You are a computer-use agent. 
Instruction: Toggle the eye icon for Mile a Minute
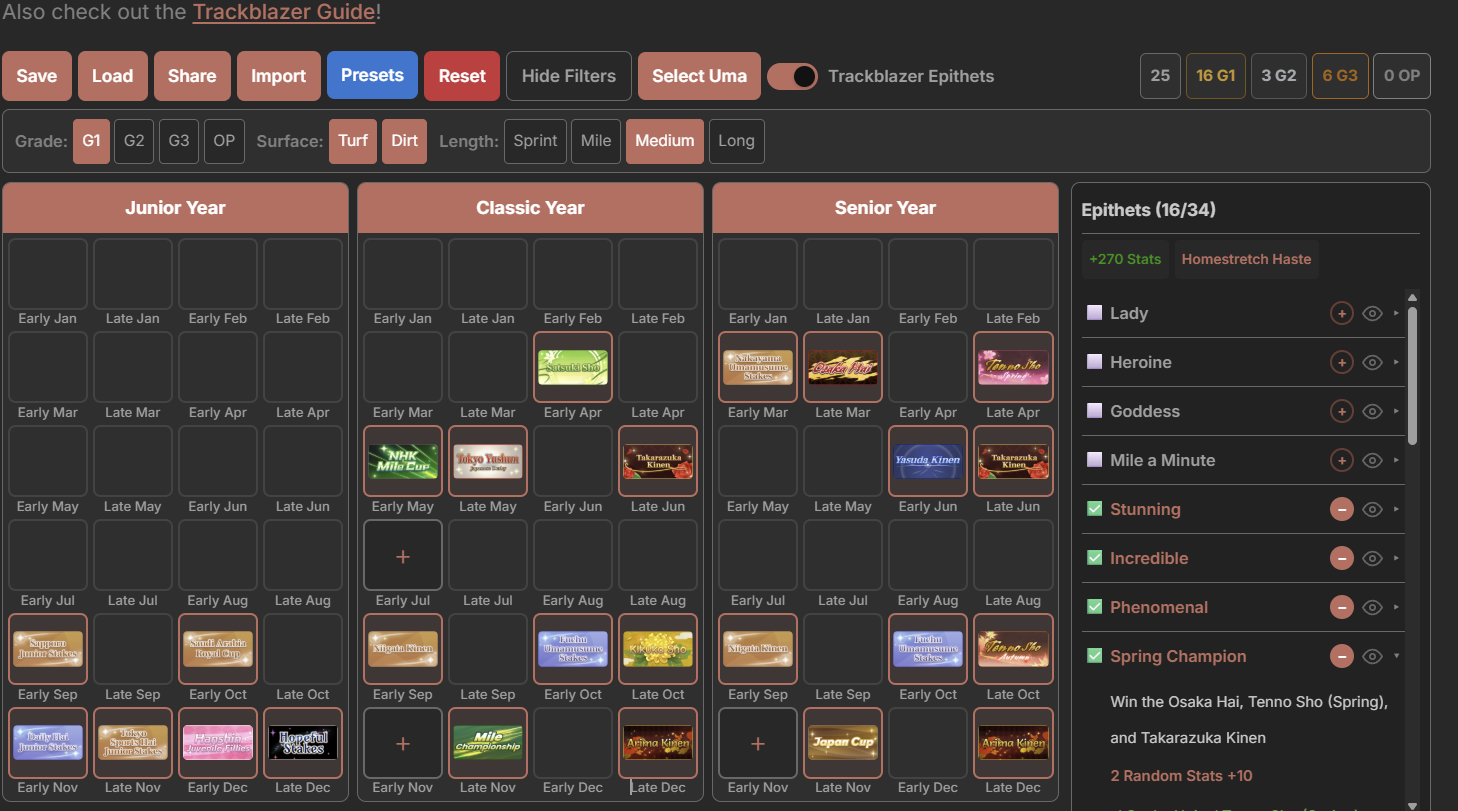1373,460
